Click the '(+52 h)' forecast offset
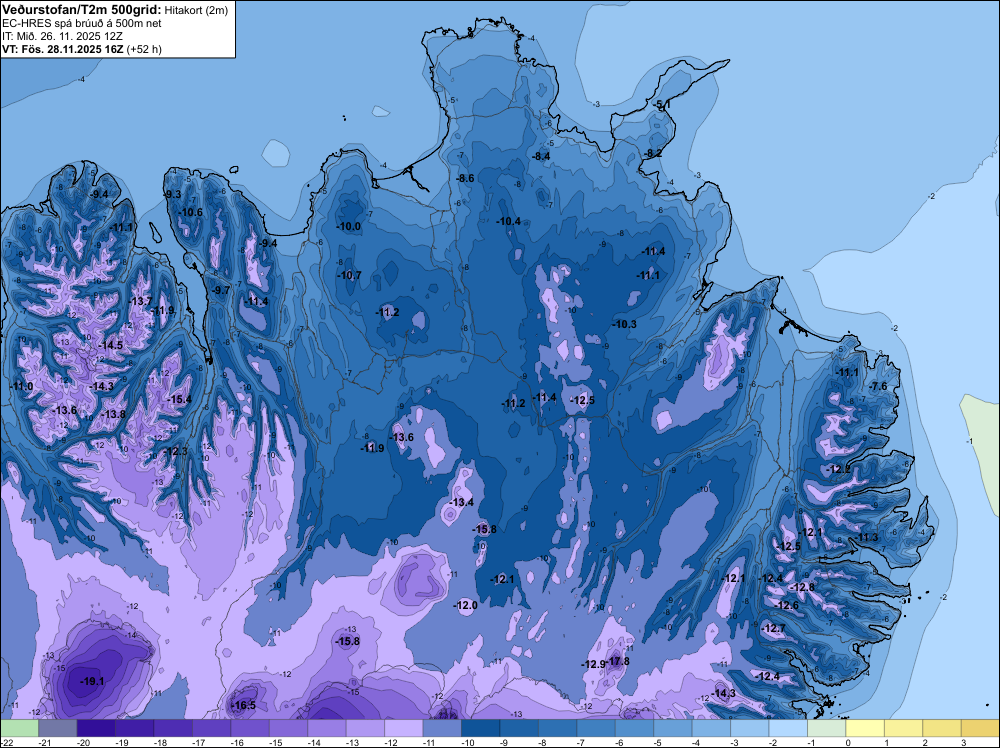Screen dimensions: 1000x748 tap(144, 49)
